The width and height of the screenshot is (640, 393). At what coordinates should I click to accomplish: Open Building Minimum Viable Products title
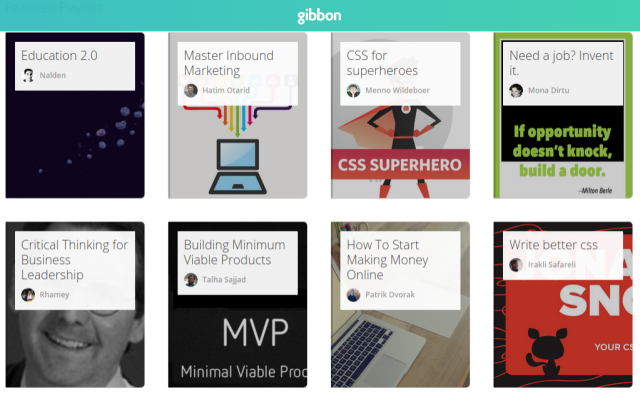click(235, 252)
